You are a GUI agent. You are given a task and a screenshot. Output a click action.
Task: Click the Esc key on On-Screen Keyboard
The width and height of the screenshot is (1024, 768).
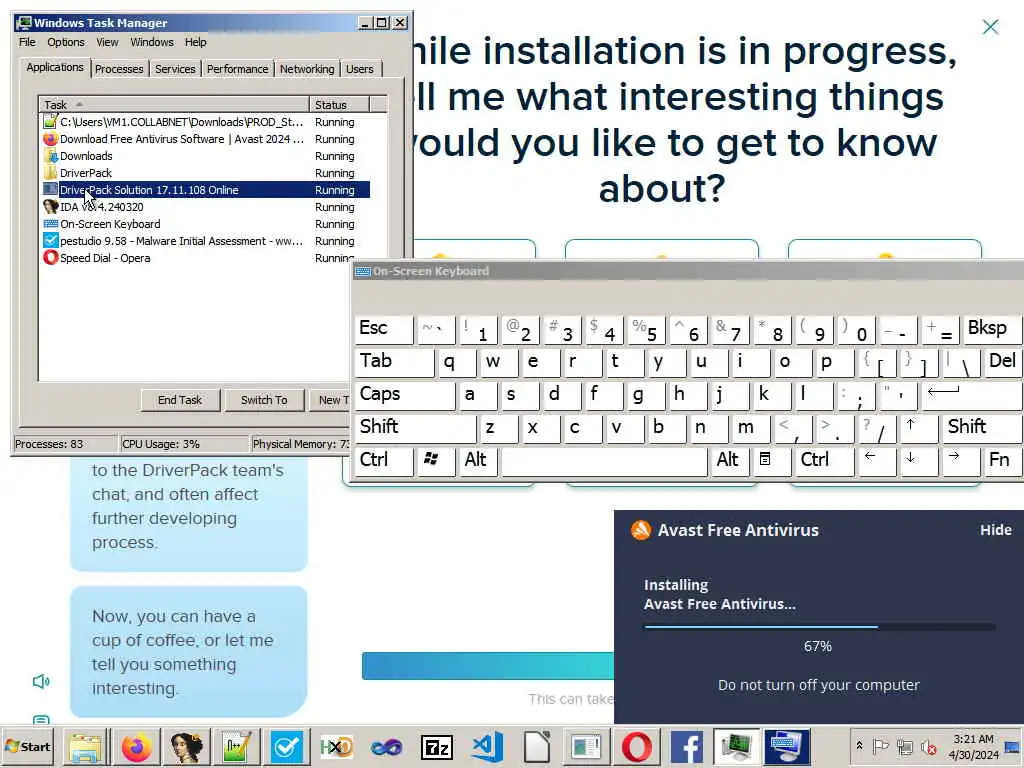384,329
